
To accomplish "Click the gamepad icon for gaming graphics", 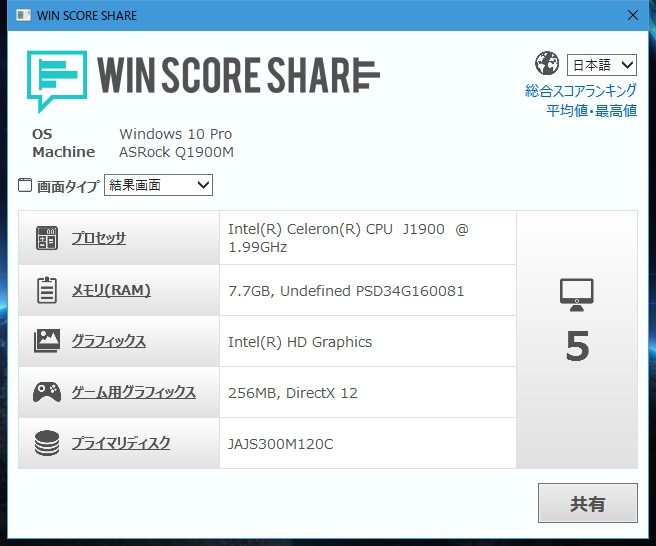I will (46, 392).
